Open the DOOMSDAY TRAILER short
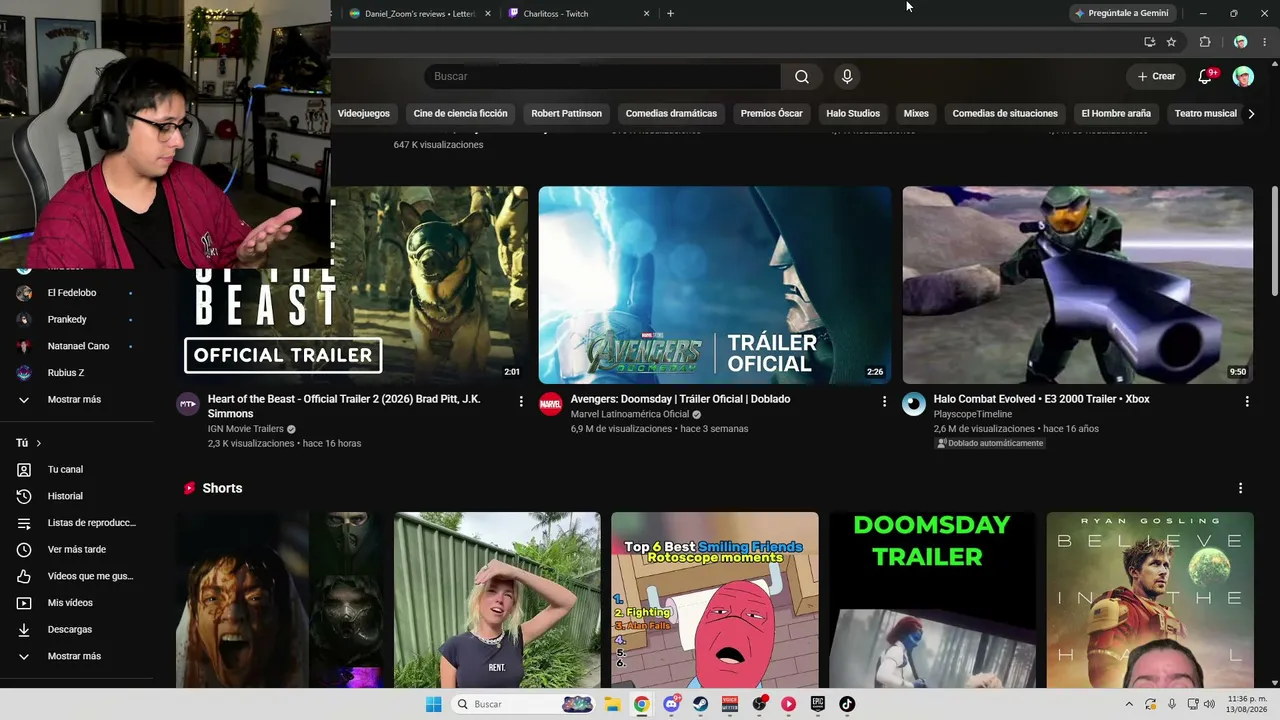This screenshot has height=720, width=1280. pos(932,600)
